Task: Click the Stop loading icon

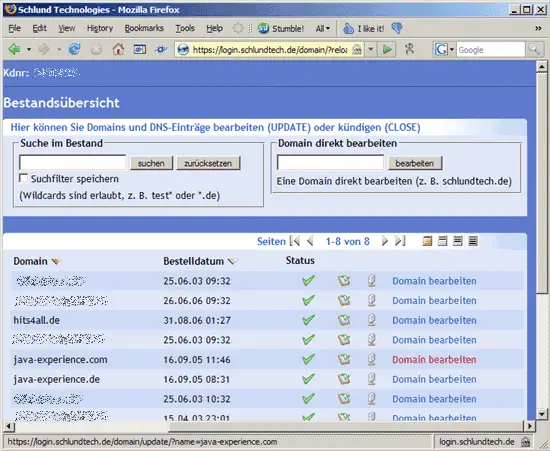Action: (96, 50)
